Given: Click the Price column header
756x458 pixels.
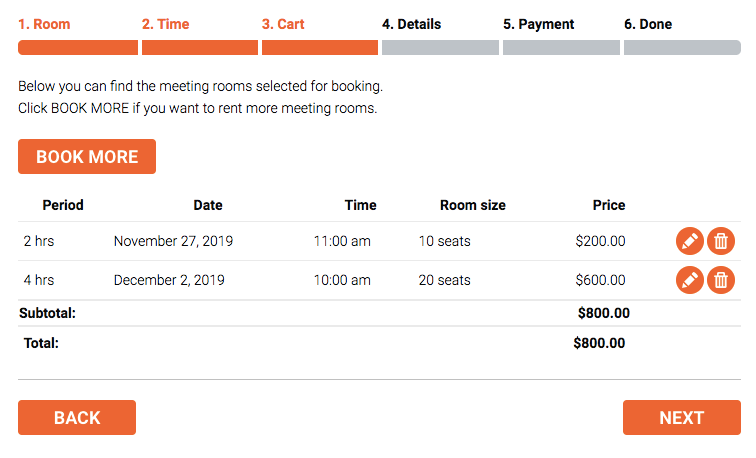Looking at the screenshot, I should (609, 205).
